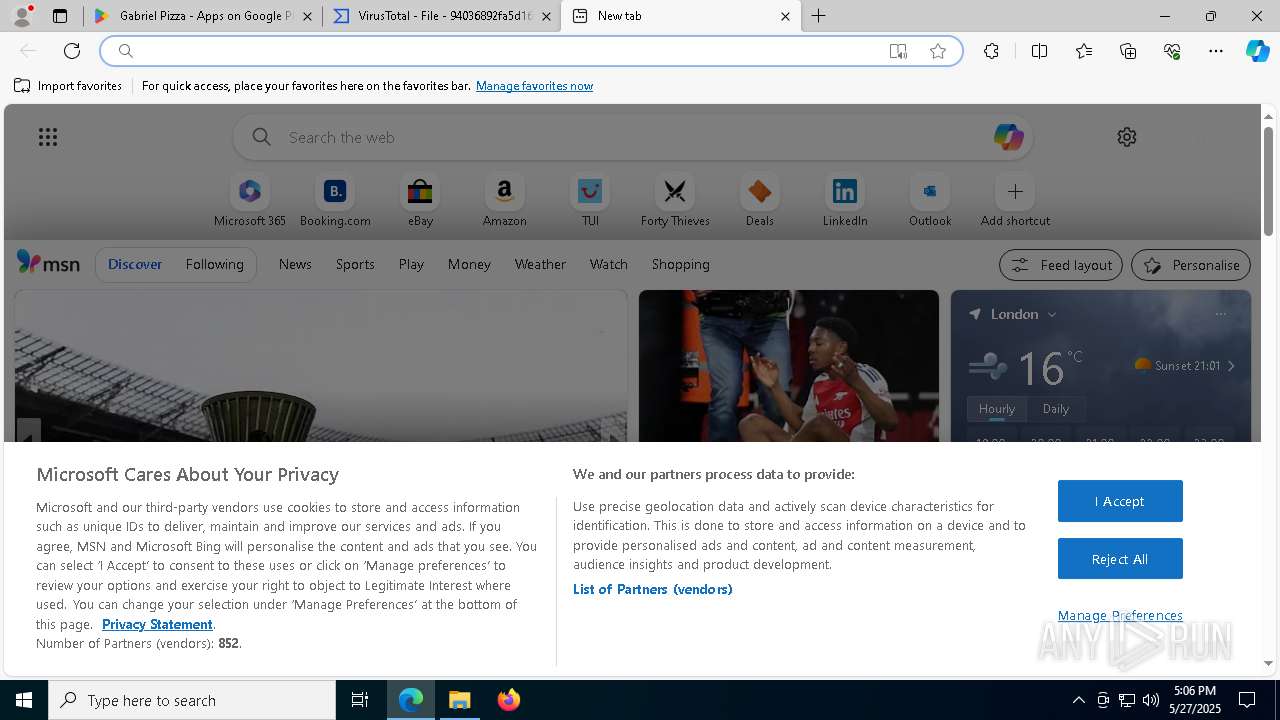1280x720 pixels.
Task: Open the Edge profile icon
Action: pos(22,16)
